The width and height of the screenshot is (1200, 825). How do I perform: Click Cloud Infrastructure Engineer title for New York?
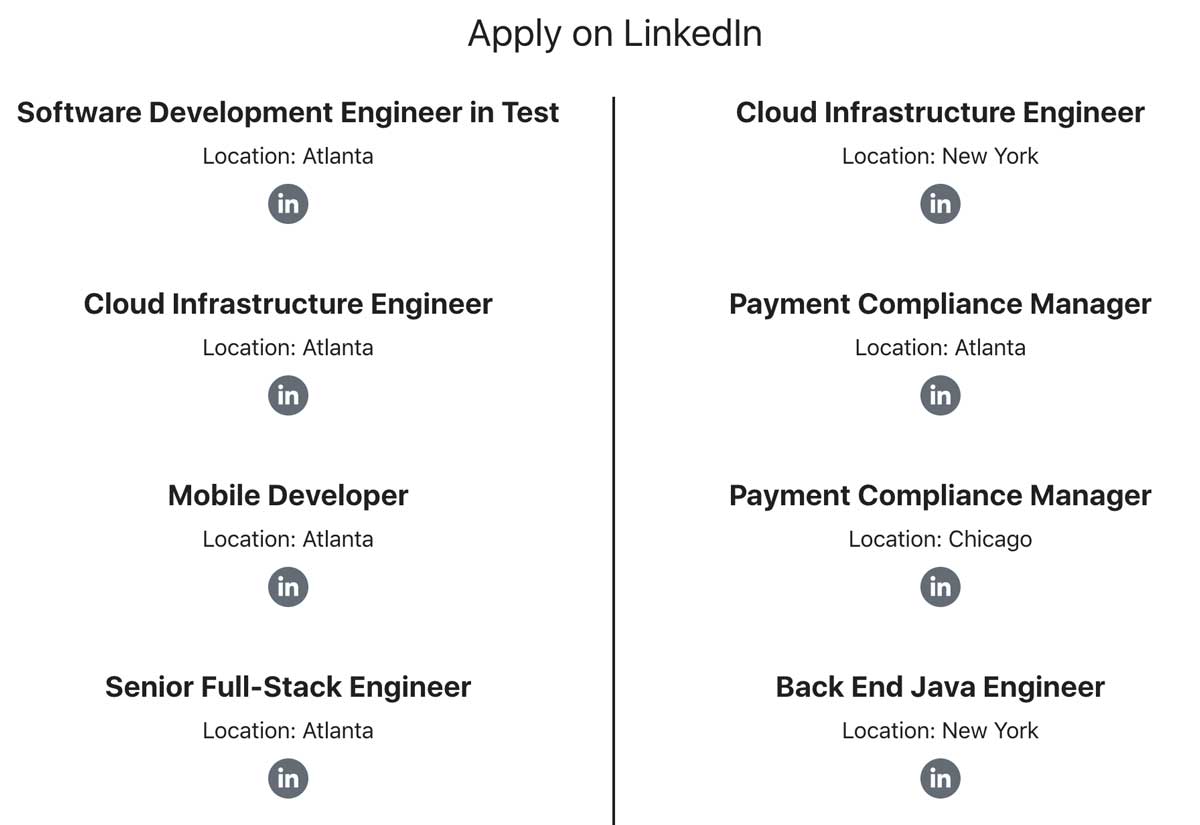[940, 113]
